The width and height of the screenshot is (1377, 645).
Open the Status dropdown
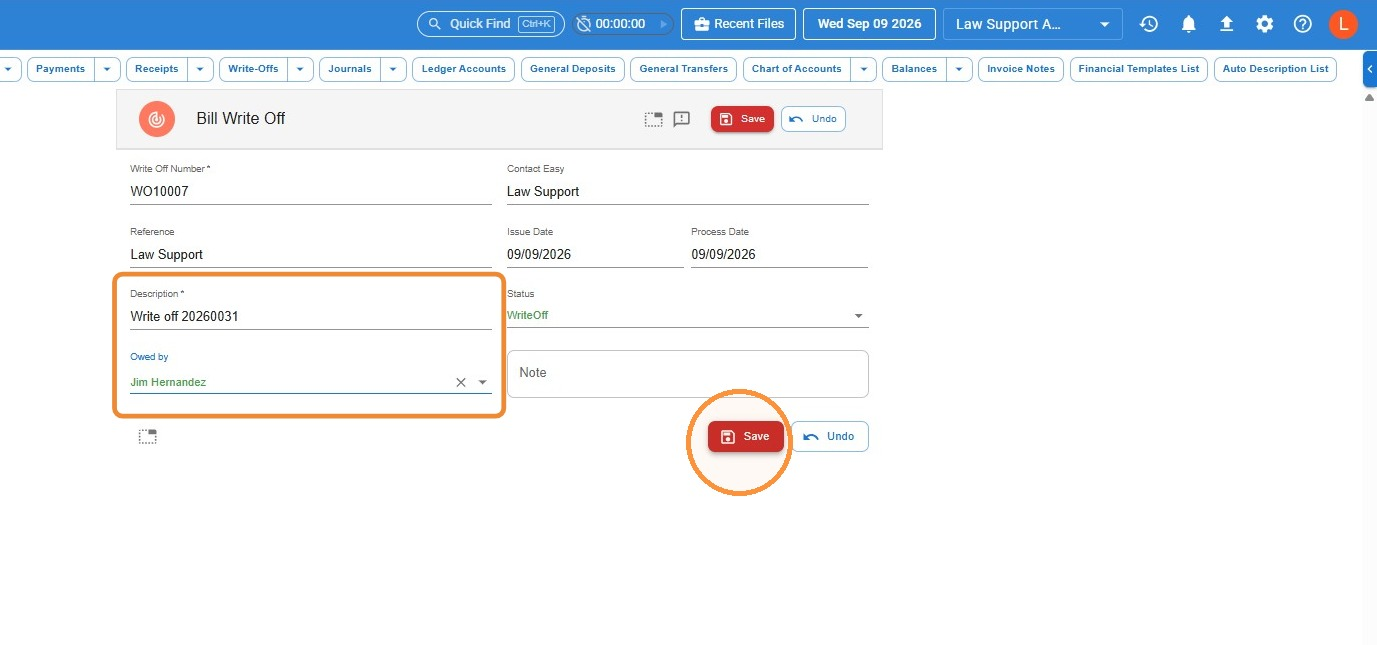(688, 316)
